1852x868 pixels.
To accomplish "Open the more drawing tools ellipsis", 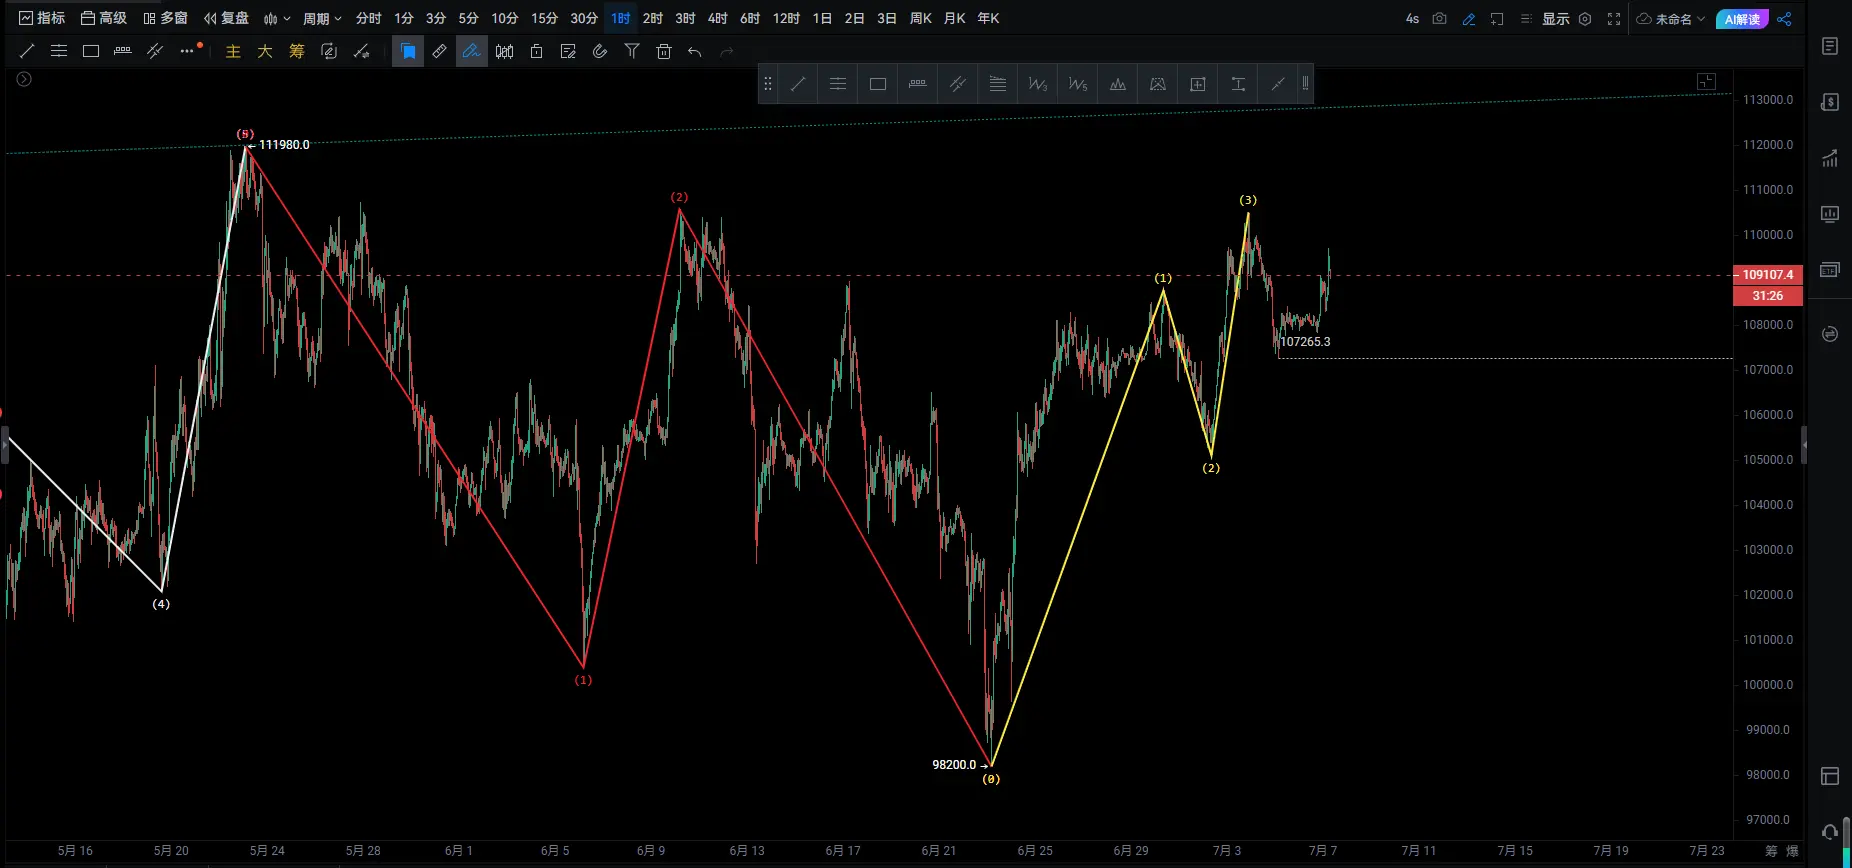I will pyautogui.click(x=187, y=51).
